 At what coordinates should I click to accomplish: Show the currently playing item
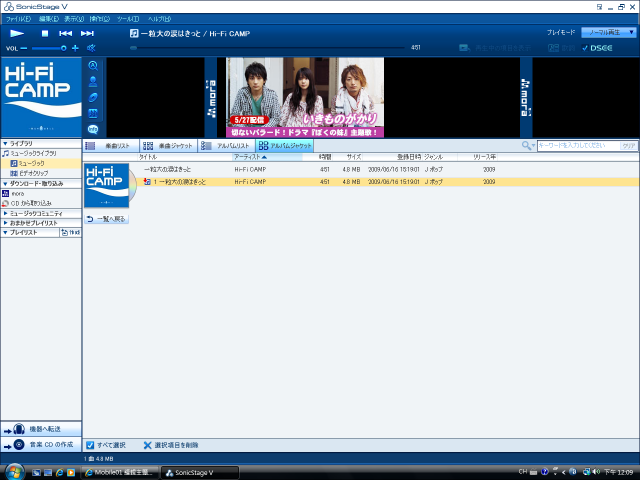pyautogui.click(x=495, y=48)
